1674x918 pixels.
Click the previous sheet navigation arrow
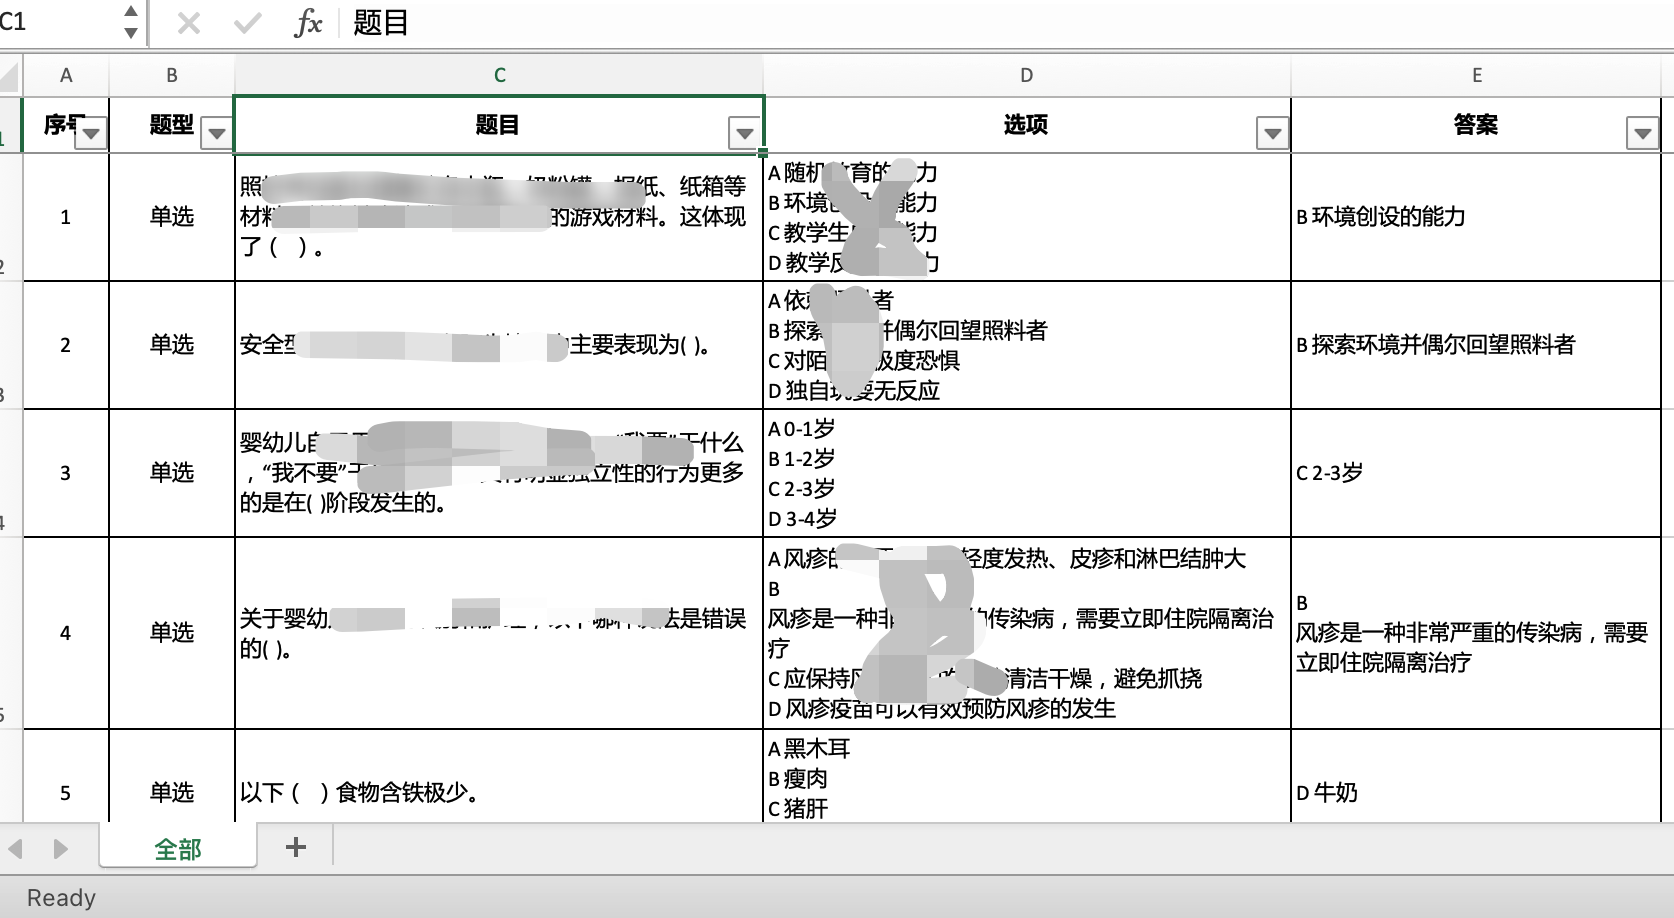tap(16, 847)
